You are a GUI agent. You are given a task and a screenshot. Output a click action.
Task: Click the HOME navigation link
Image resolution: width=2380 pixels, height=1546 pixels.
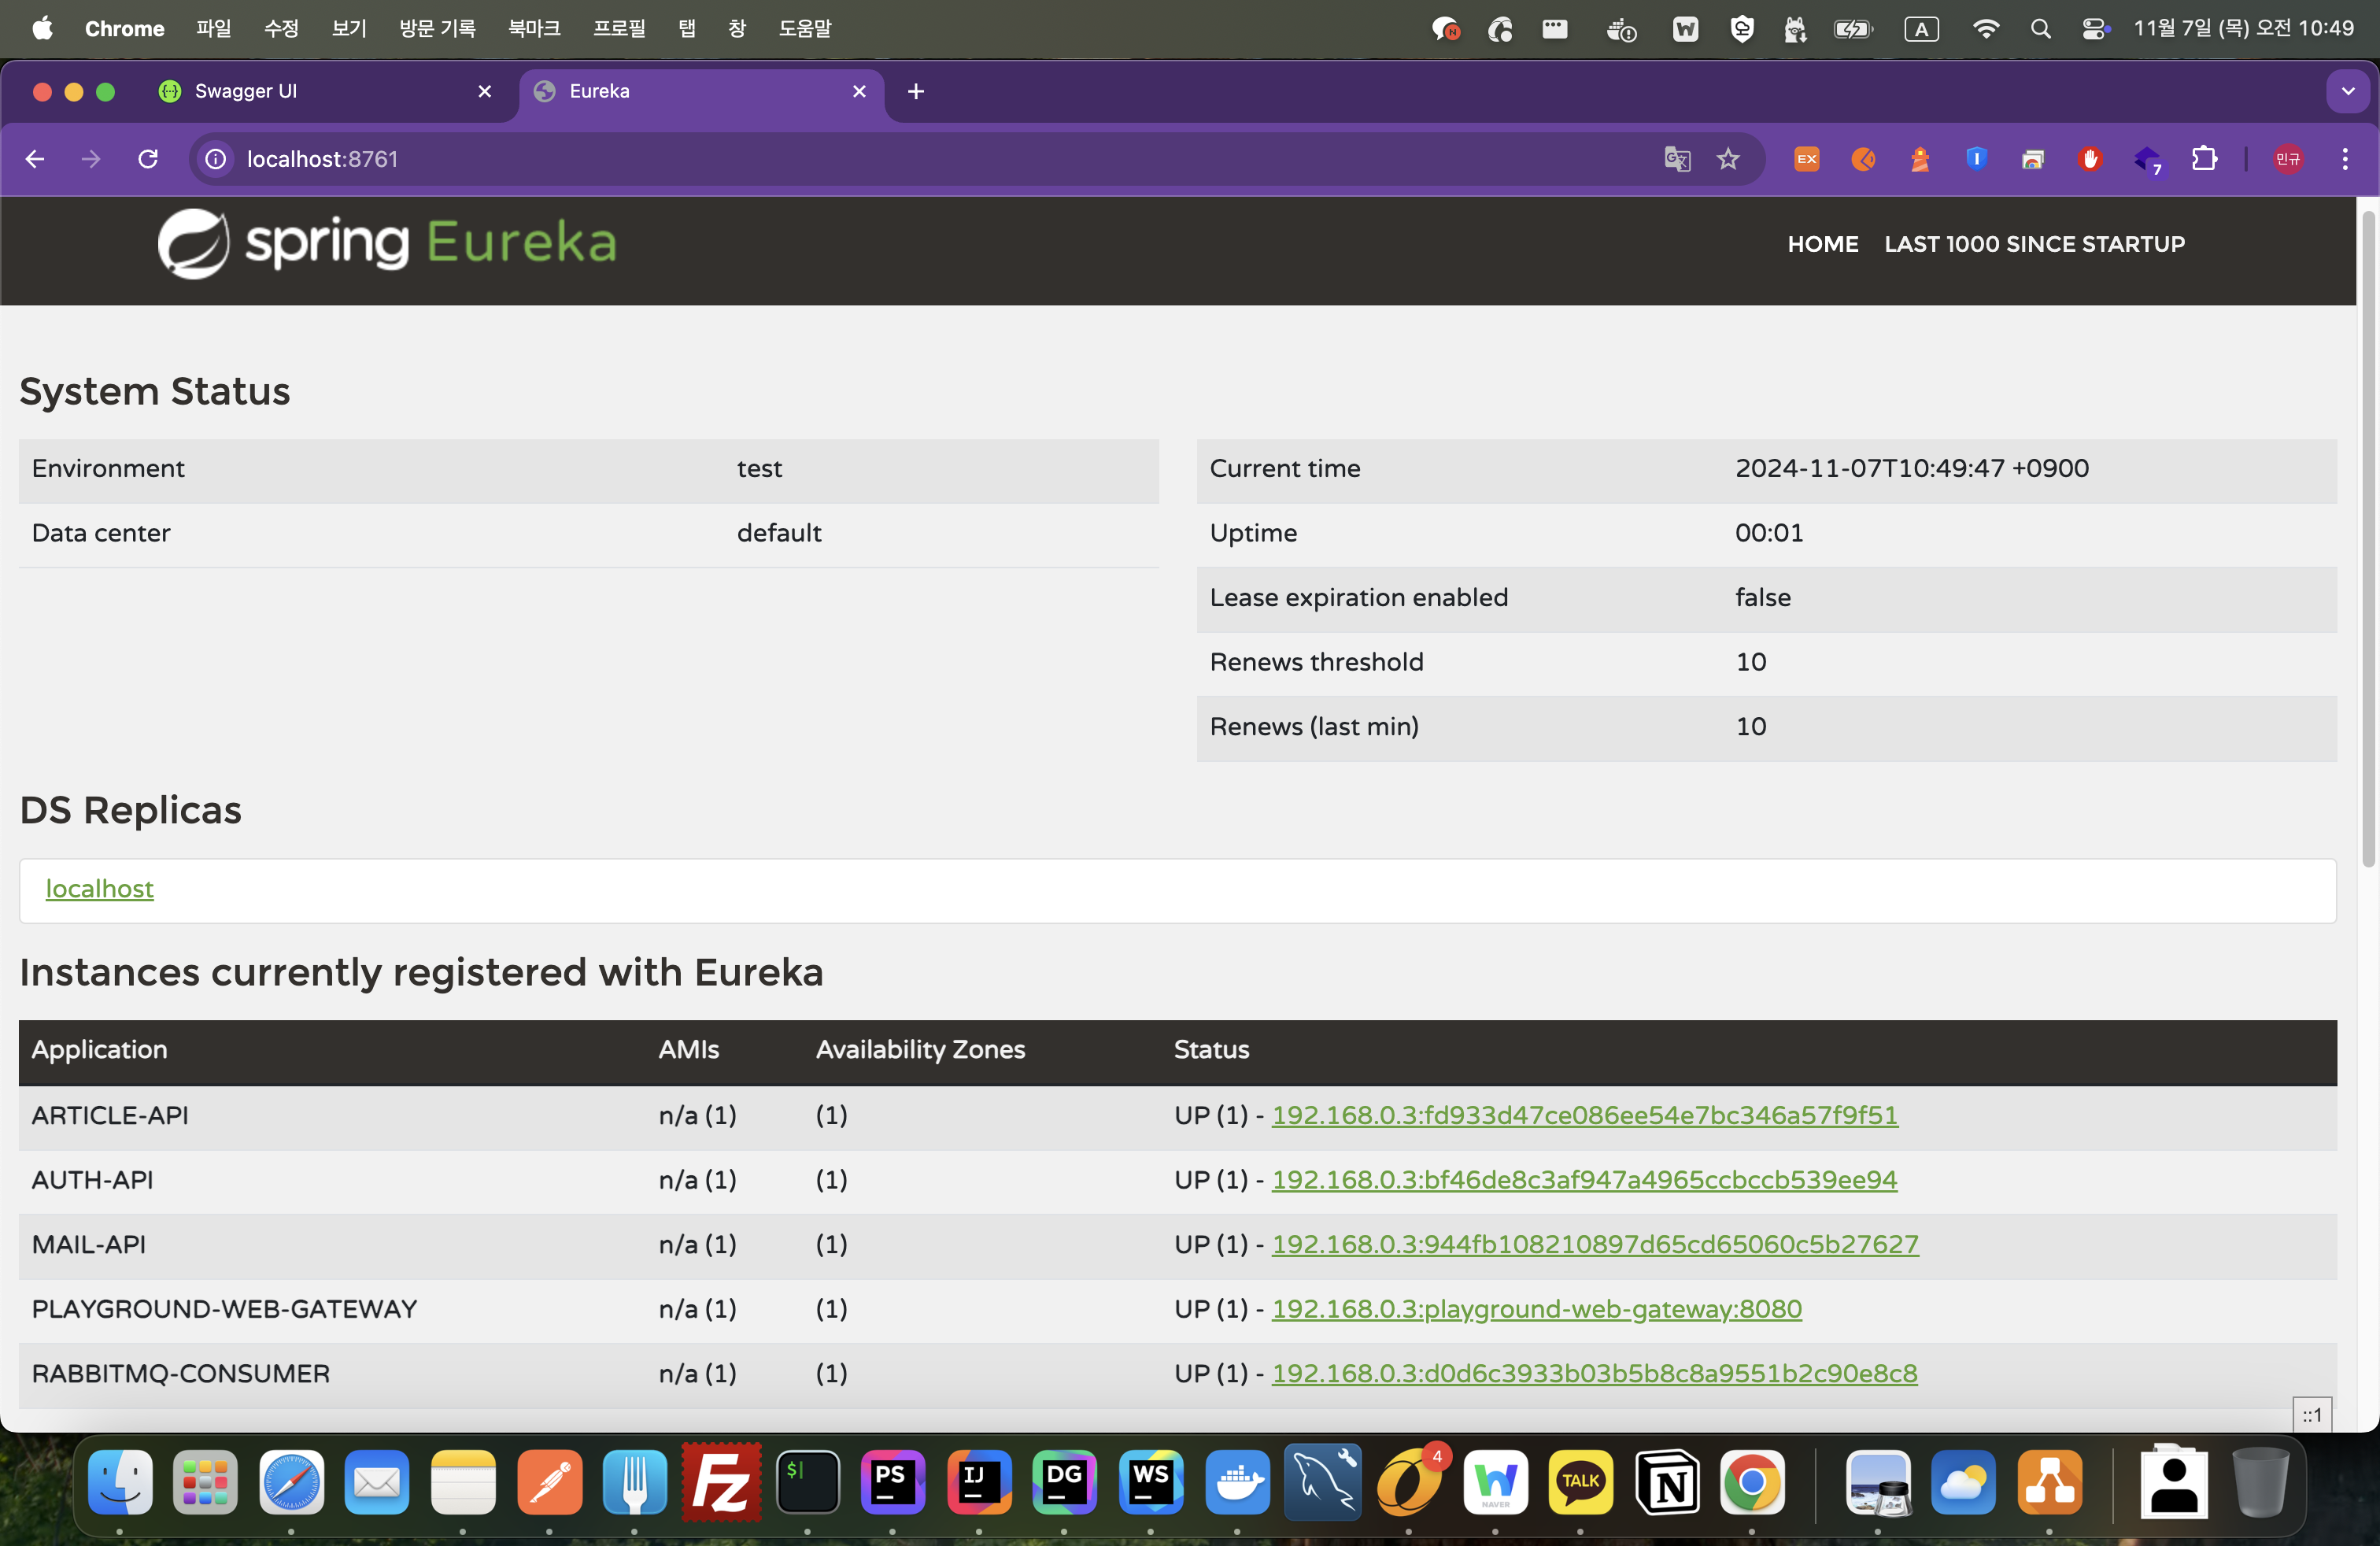[1822, 244]
